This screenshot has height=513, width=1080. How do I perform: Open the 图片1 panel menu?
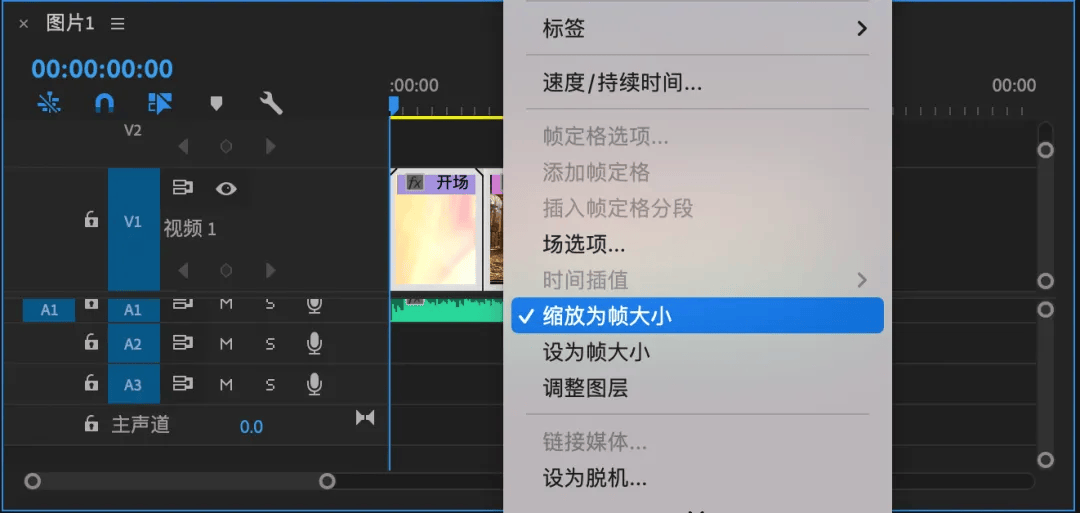118,23
